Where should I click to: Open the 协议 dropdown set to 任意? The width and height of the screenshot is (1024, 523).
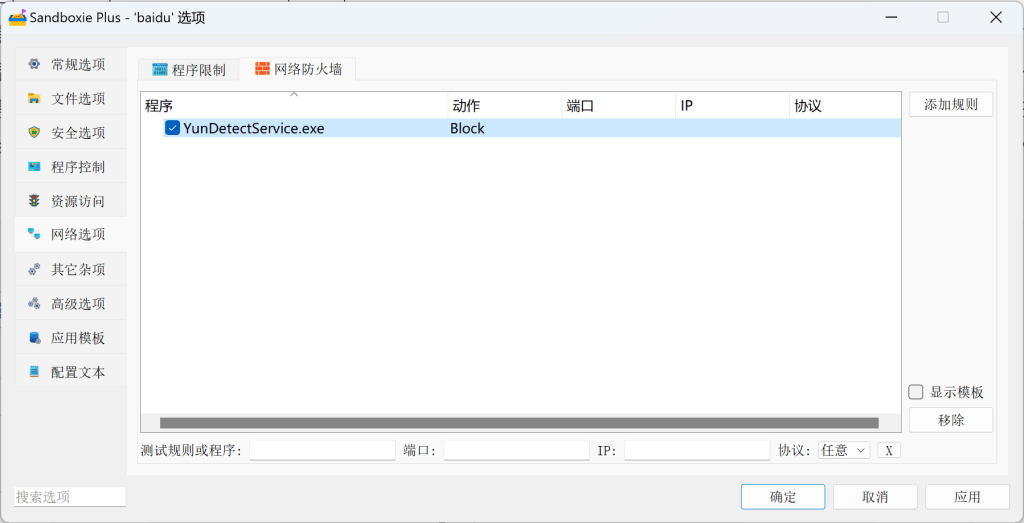[844, 451]
